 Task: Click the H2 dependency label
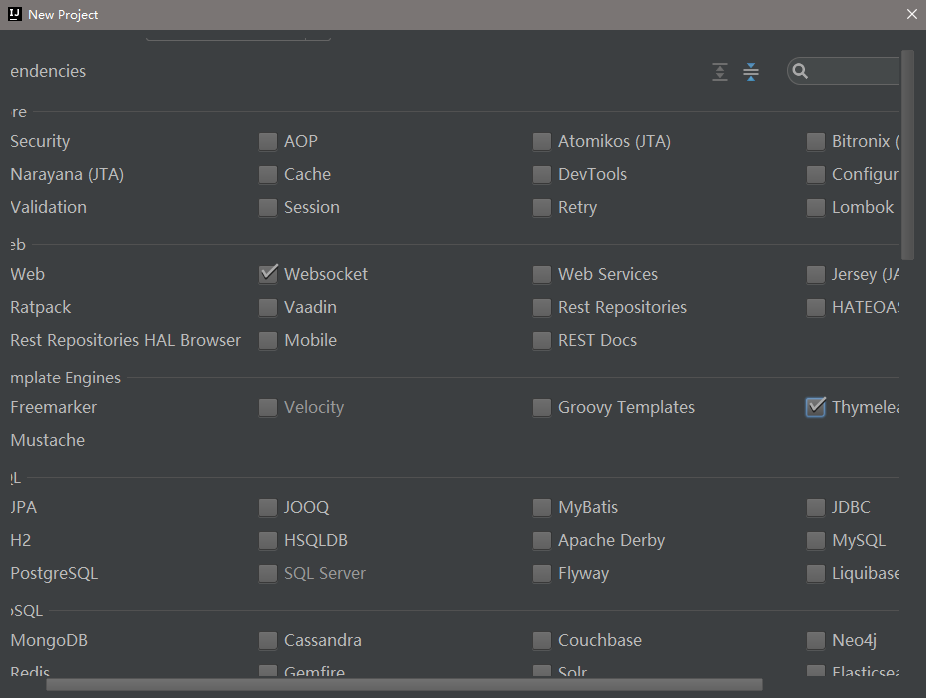(21, 541)
